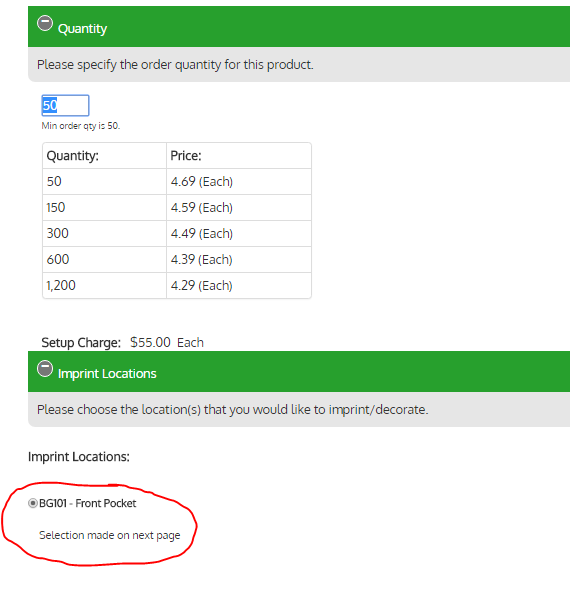The image size is (570, 611).
Task: Select the 150 quantity table row
Action: 177,208
